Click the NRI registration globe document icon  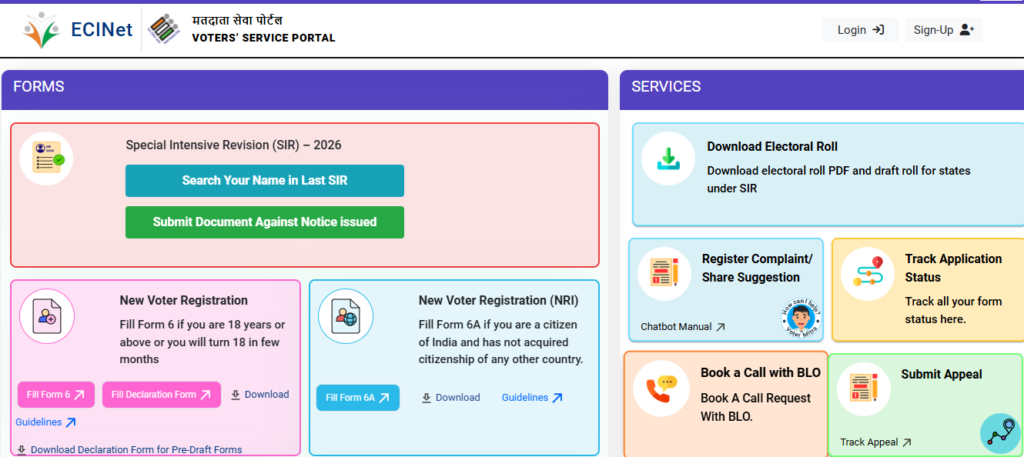pos(345,317)
